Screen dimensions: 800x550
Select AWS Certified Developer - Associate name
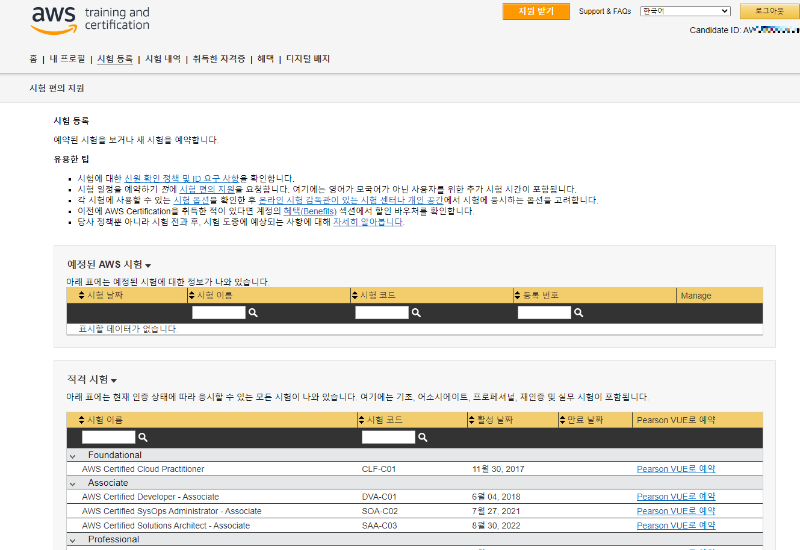pyautogui.click(x=150, y=496)
